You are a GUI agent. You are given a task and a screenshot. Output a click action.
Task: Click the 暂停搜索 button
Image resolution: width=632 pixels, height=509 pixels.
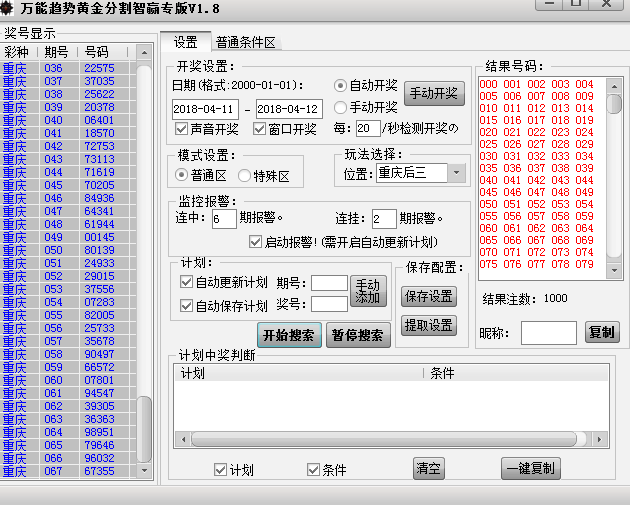pyautogui.click(x=358, y=335)
